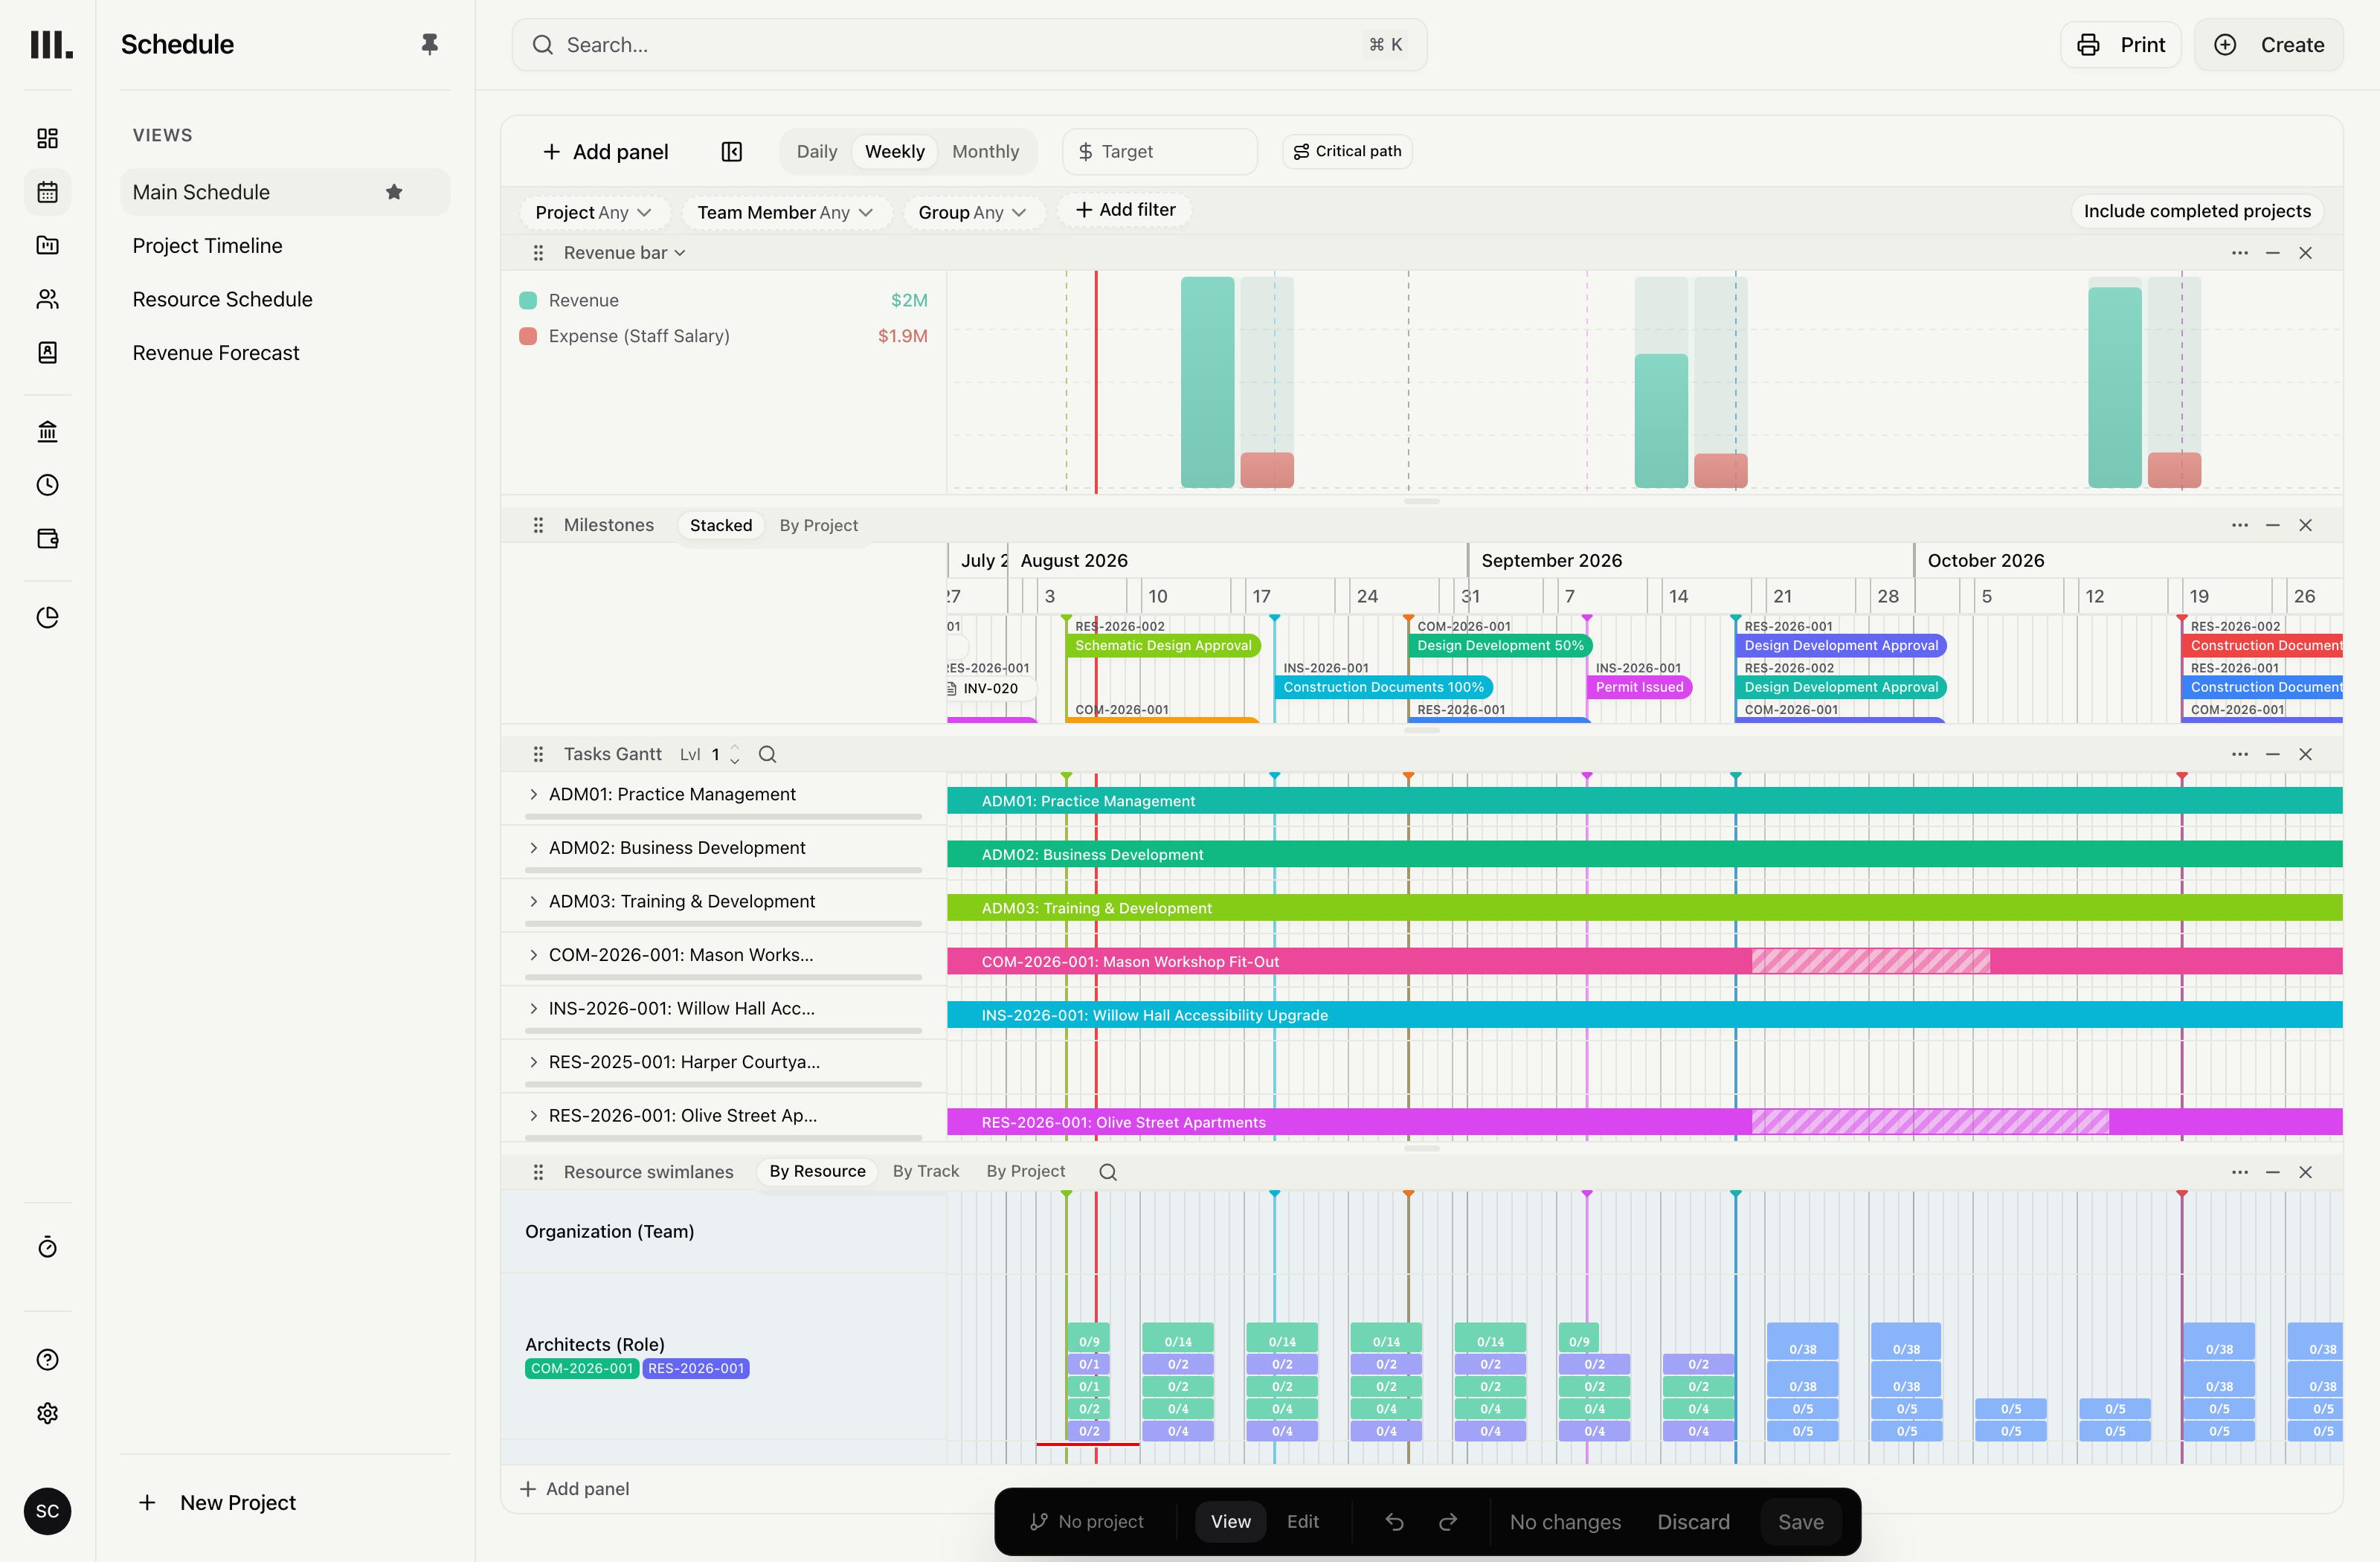Click the Expense (Staff Salary) color swatch
Screen dimensions: 2380x1562
click(528, 336)
